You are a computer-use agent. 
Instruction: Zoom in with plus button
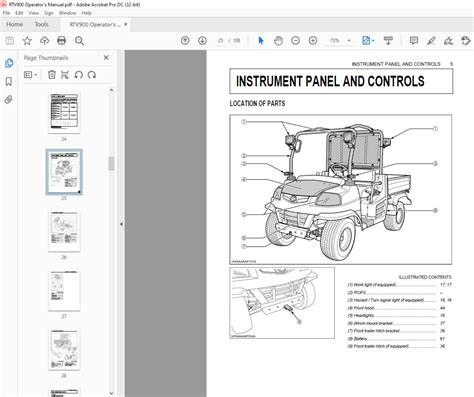313,41
